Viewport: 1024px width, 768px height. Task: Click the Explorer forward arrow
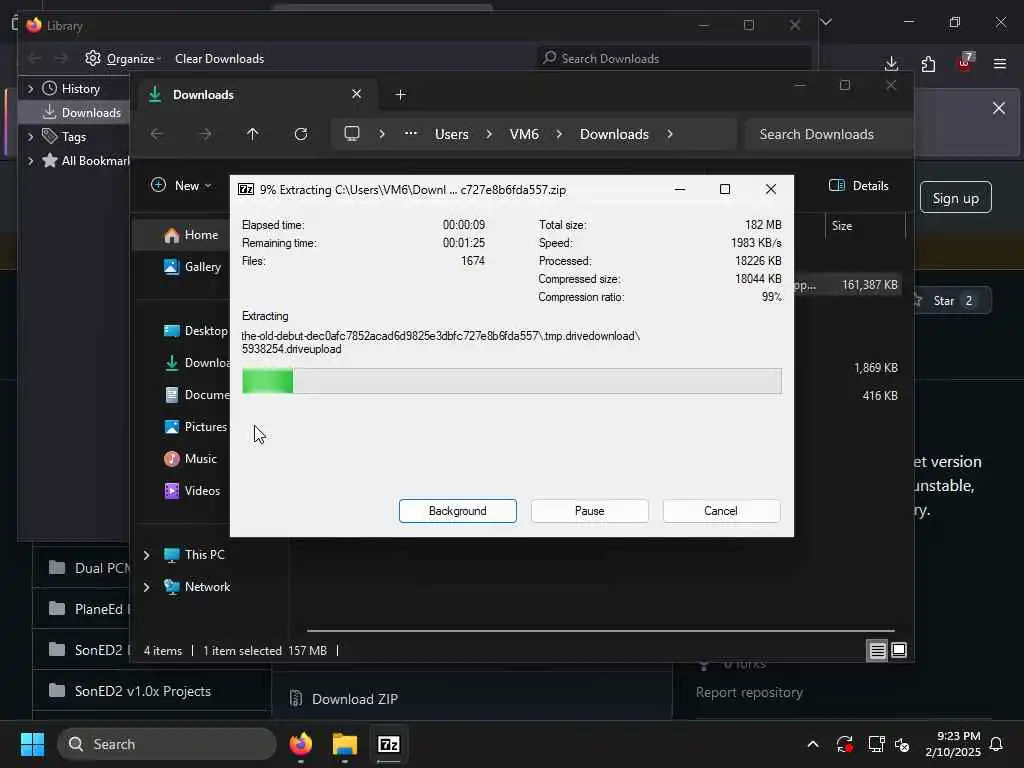(205, 134)
